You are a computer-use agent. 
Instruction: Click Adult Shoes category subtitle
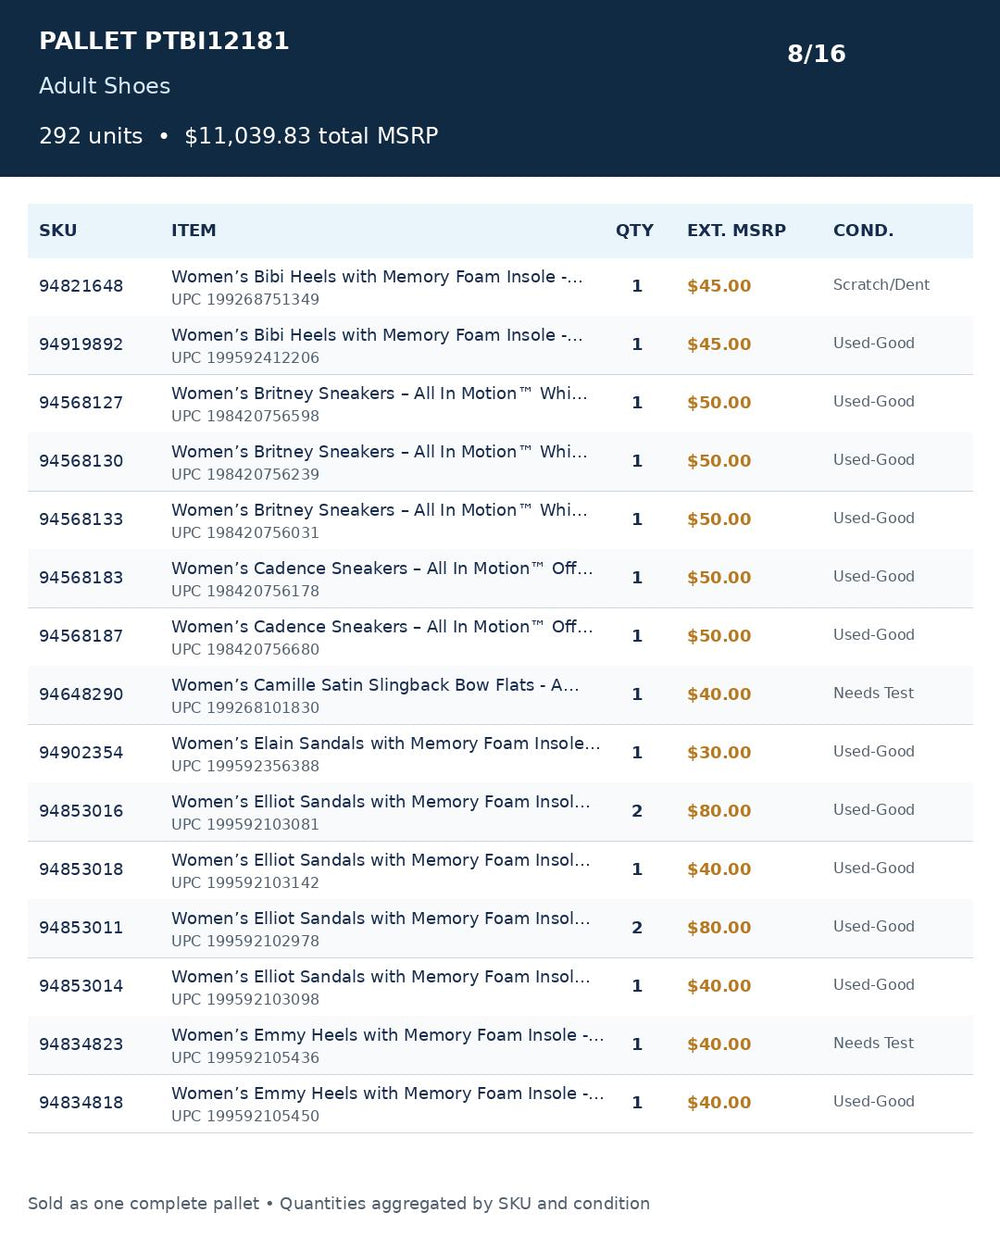104,86
